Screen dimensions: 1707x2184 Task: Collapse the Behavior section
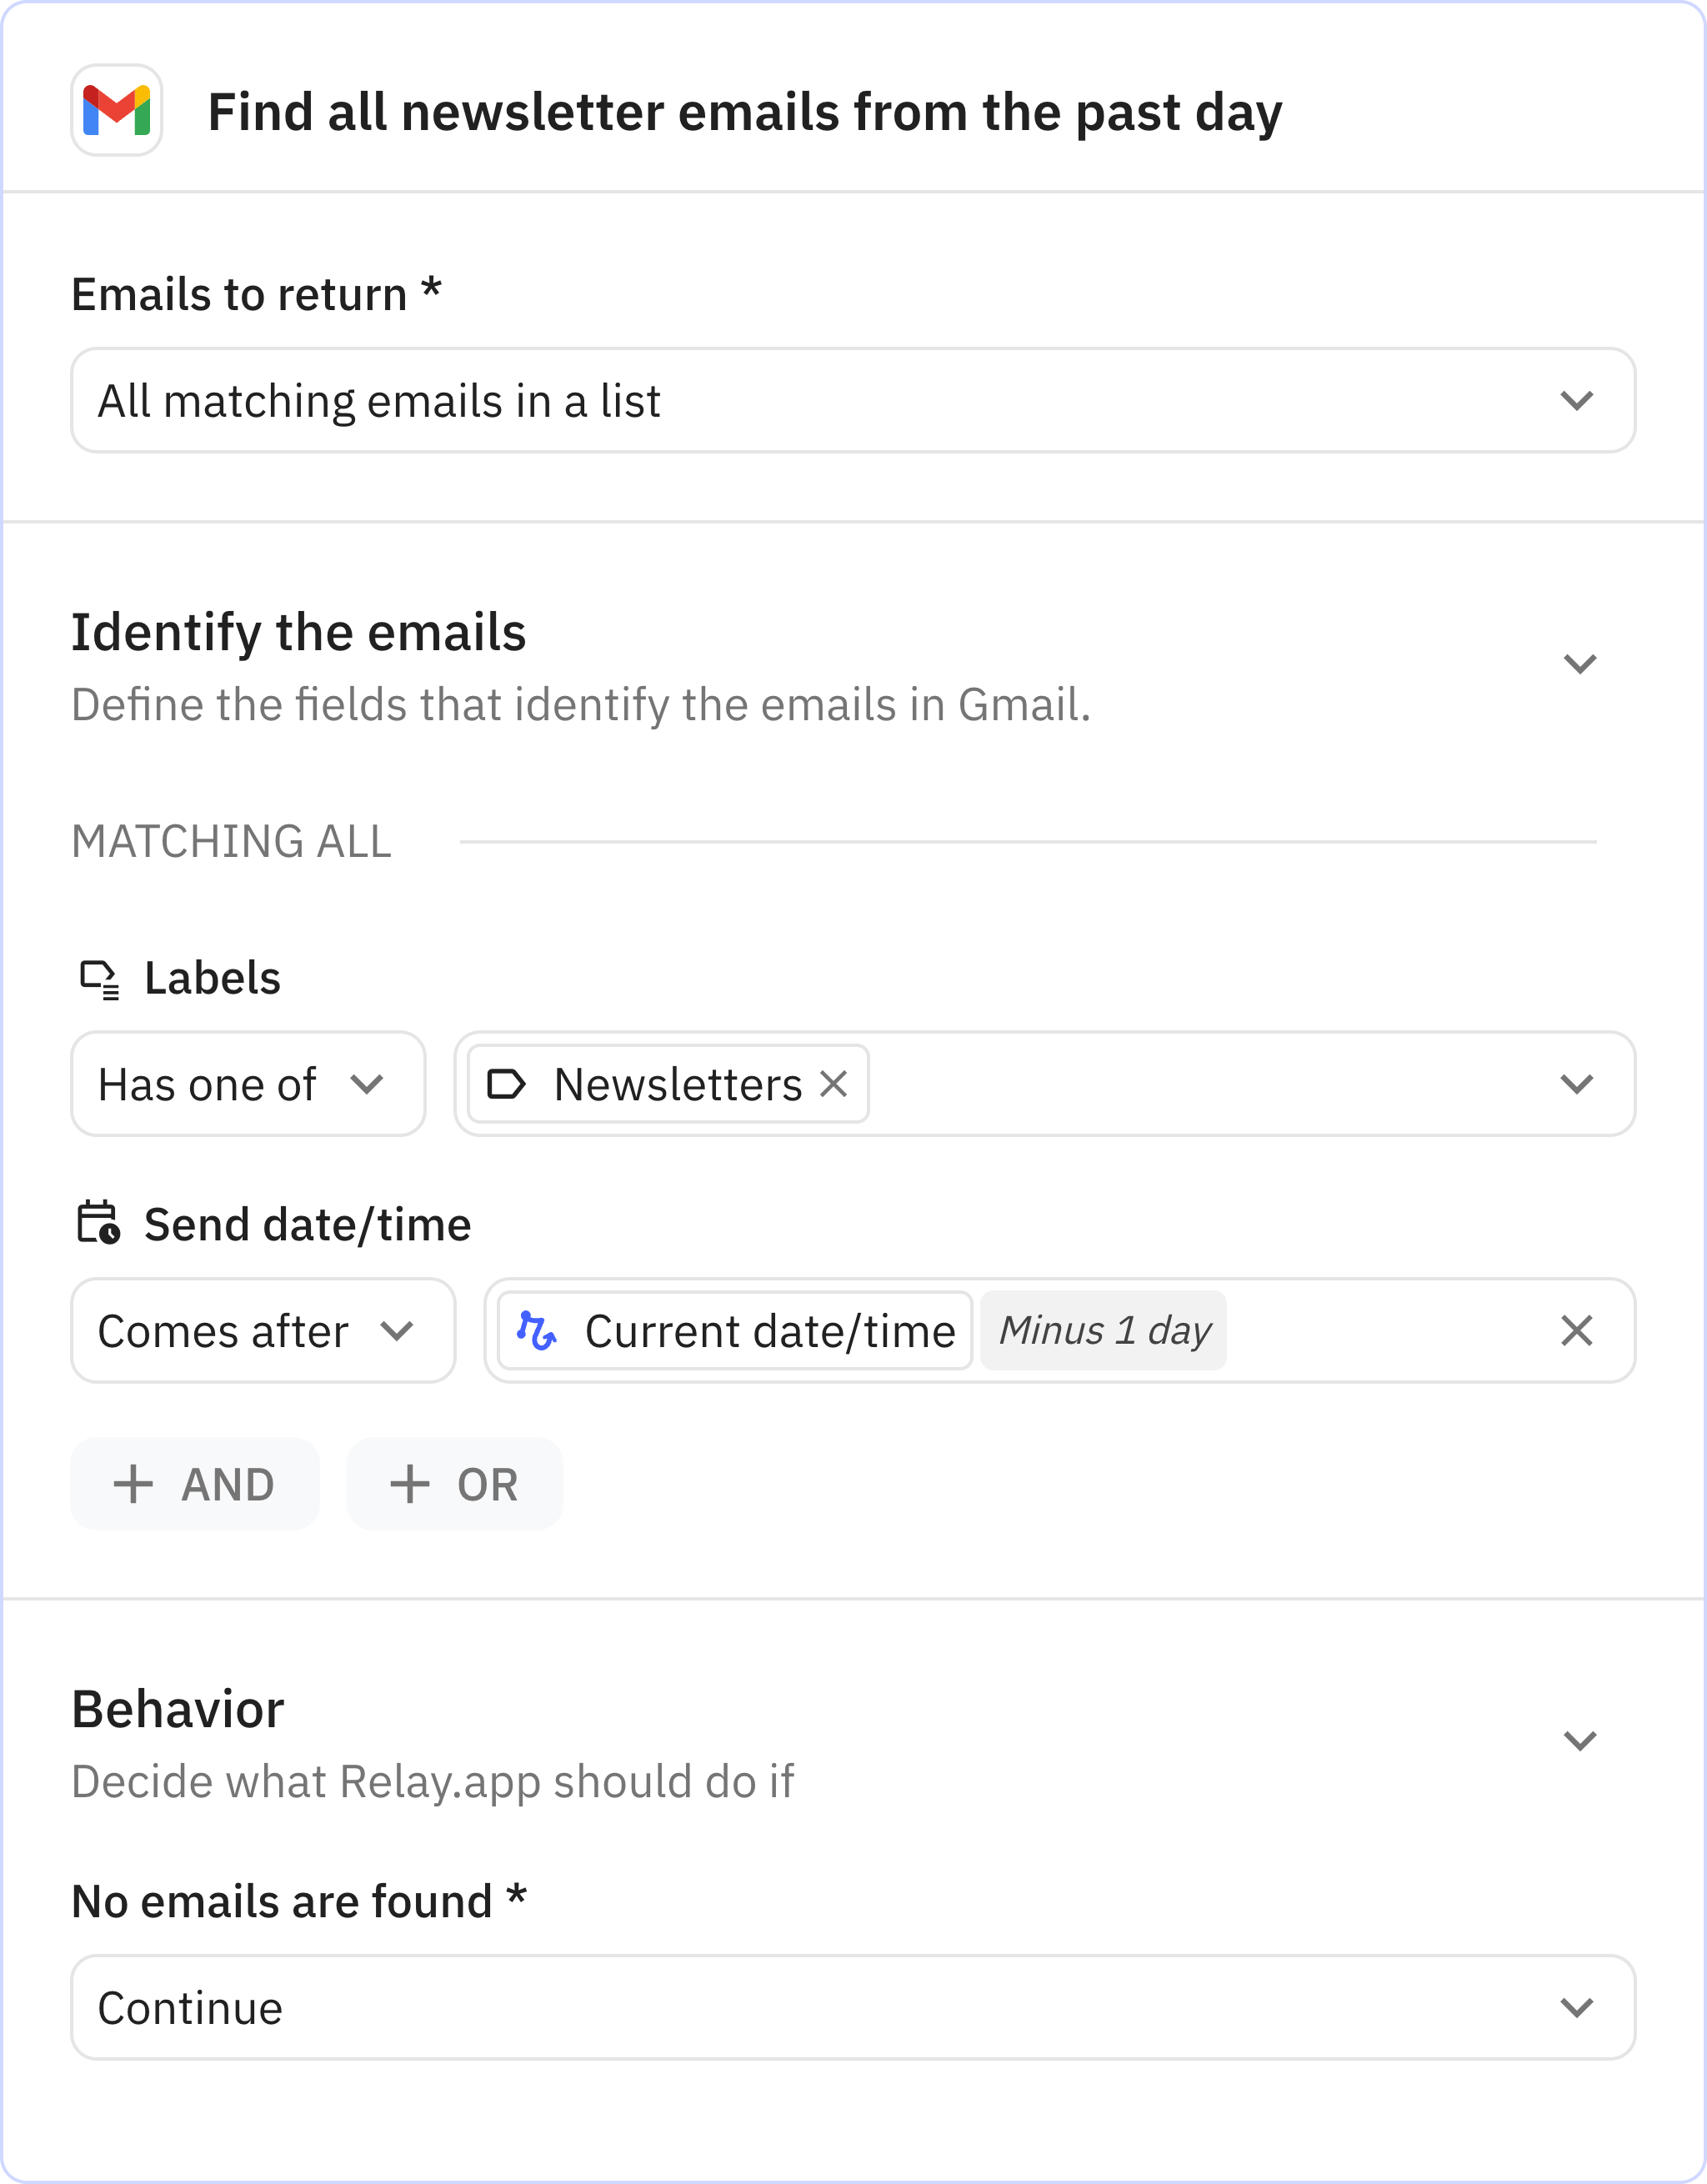click(x=1579, y=1741)
